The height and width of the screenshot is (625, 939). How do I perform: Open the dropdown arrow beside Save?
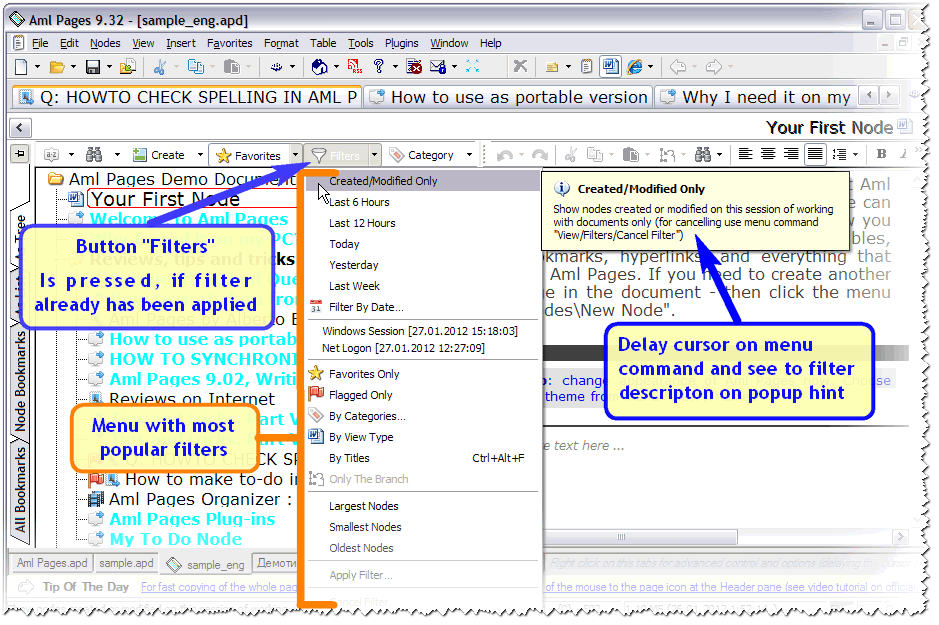pos(109,67)
